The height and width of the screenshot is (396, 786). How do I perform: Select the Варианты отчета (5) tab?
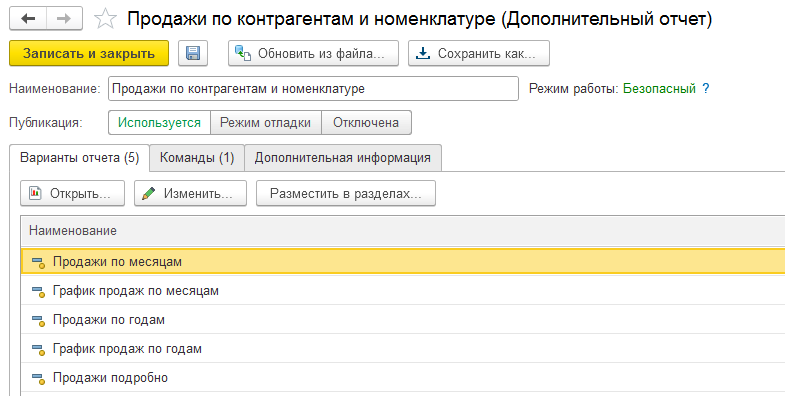[x=79, y=158]
